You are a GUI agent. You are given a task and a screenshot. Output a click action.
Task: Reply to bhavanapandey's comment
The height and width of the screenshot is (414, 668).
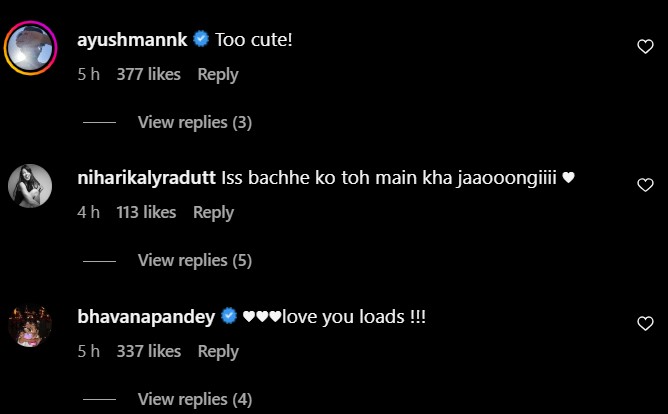[x=218, y=352]
